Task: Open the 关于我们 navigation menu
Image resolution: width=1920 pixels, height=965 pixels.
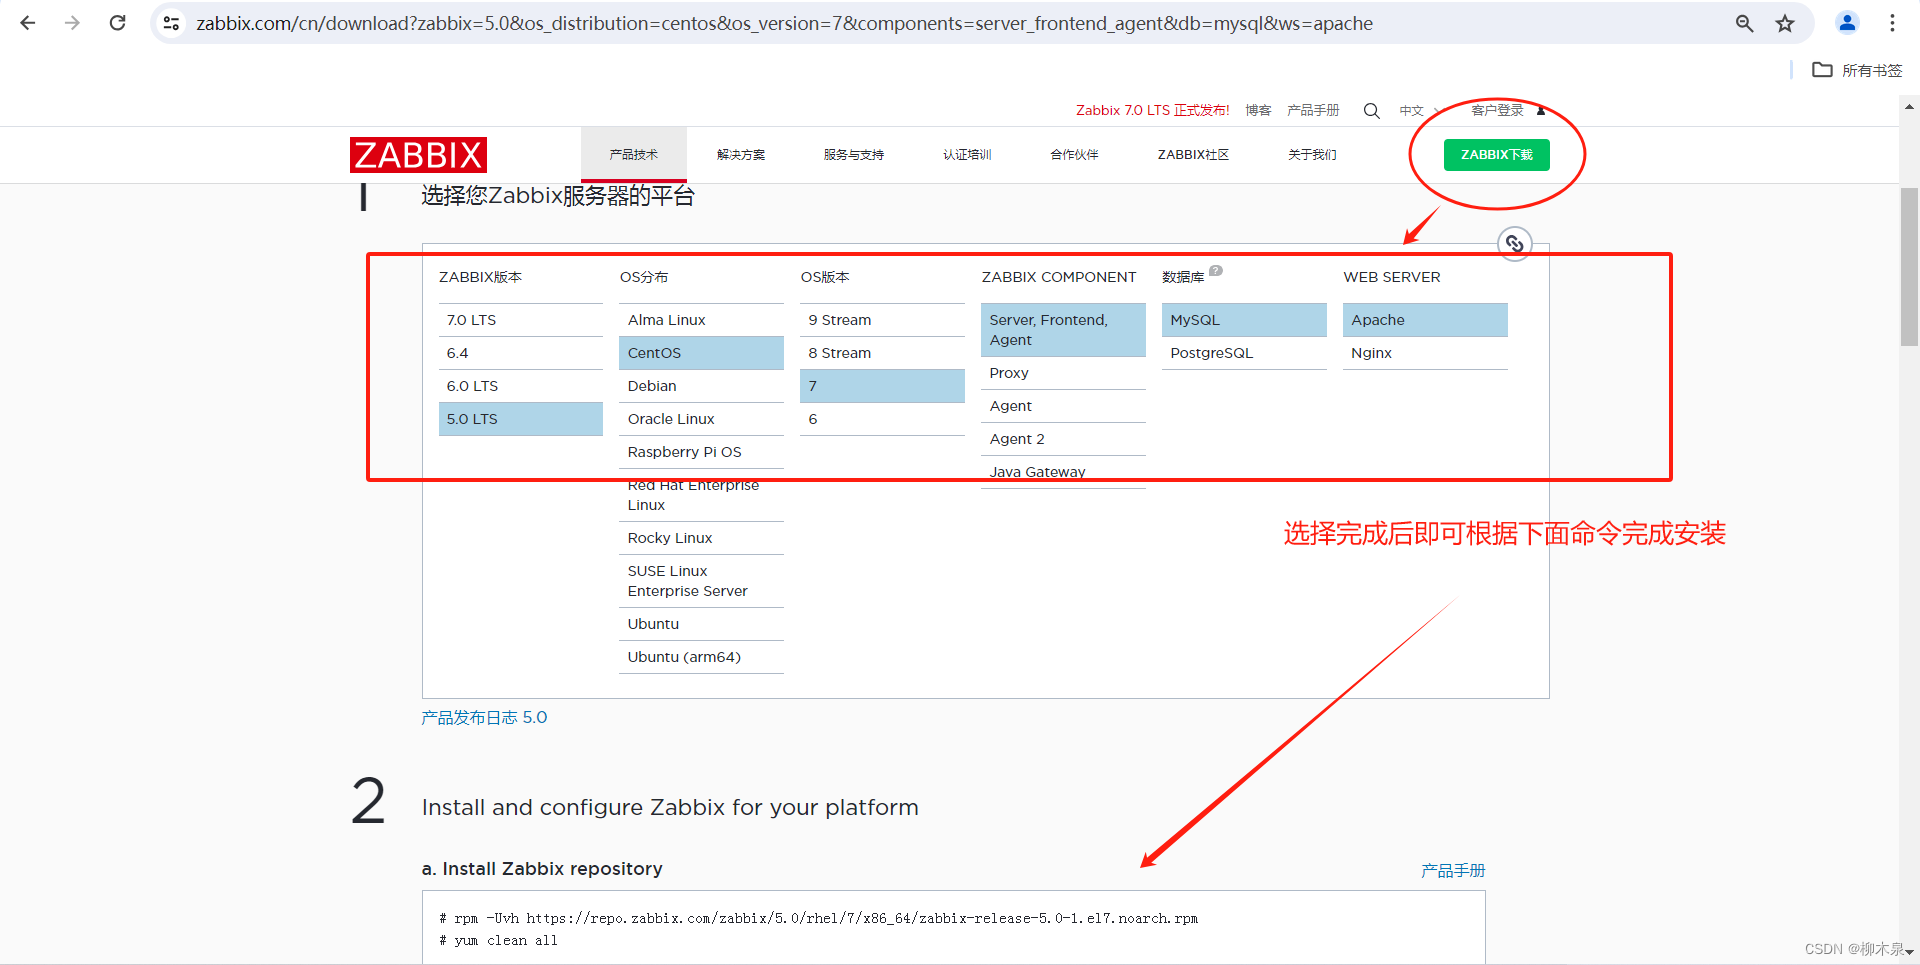Action: click(x=1312, y=155)
